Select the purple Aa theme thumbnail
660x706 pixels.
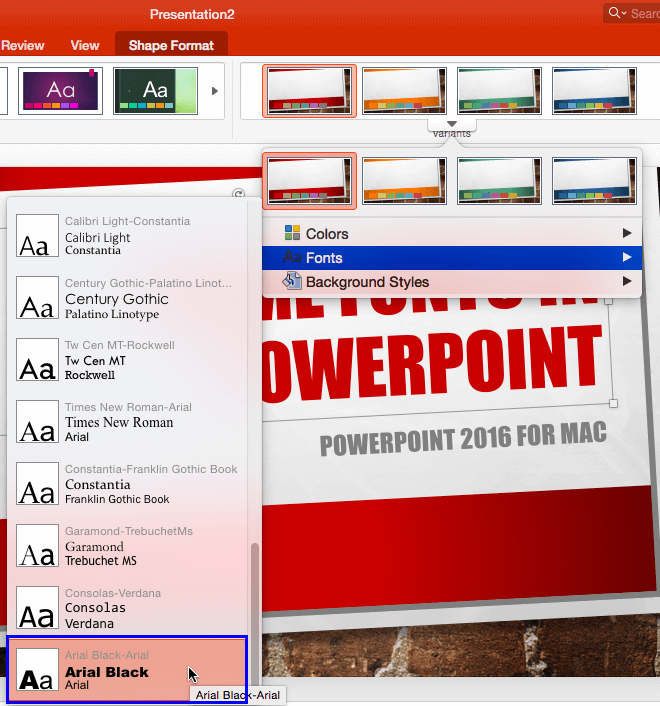pos(60,91)
